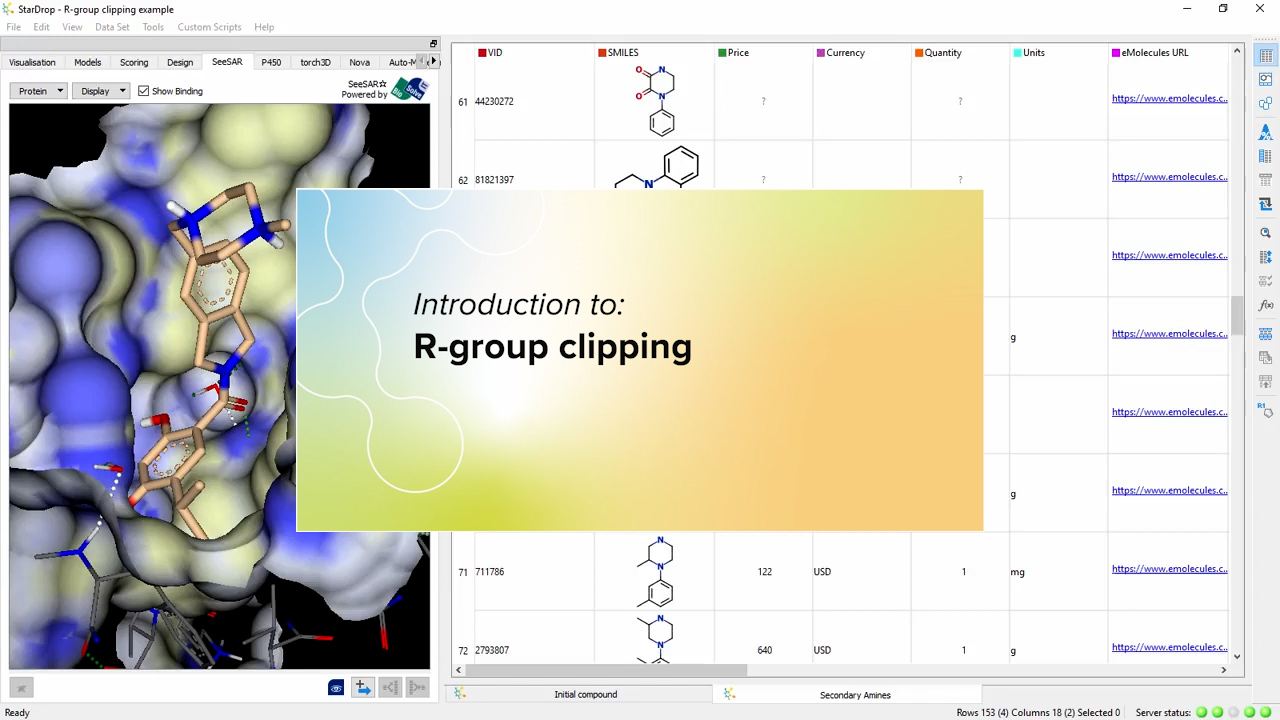Open the data table view icon at sidebar top
The image size is (1280, 720).
pos(1266,55)
